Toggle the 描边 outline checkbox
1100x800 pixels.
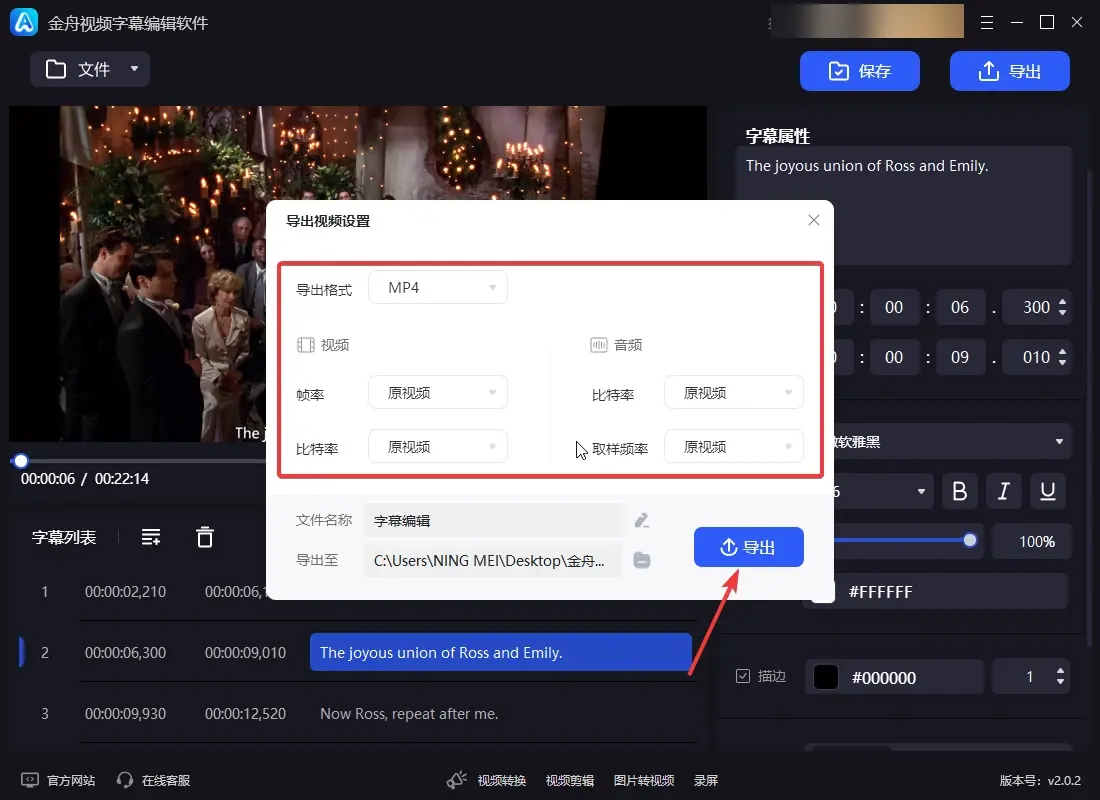(x=743, y=676)
